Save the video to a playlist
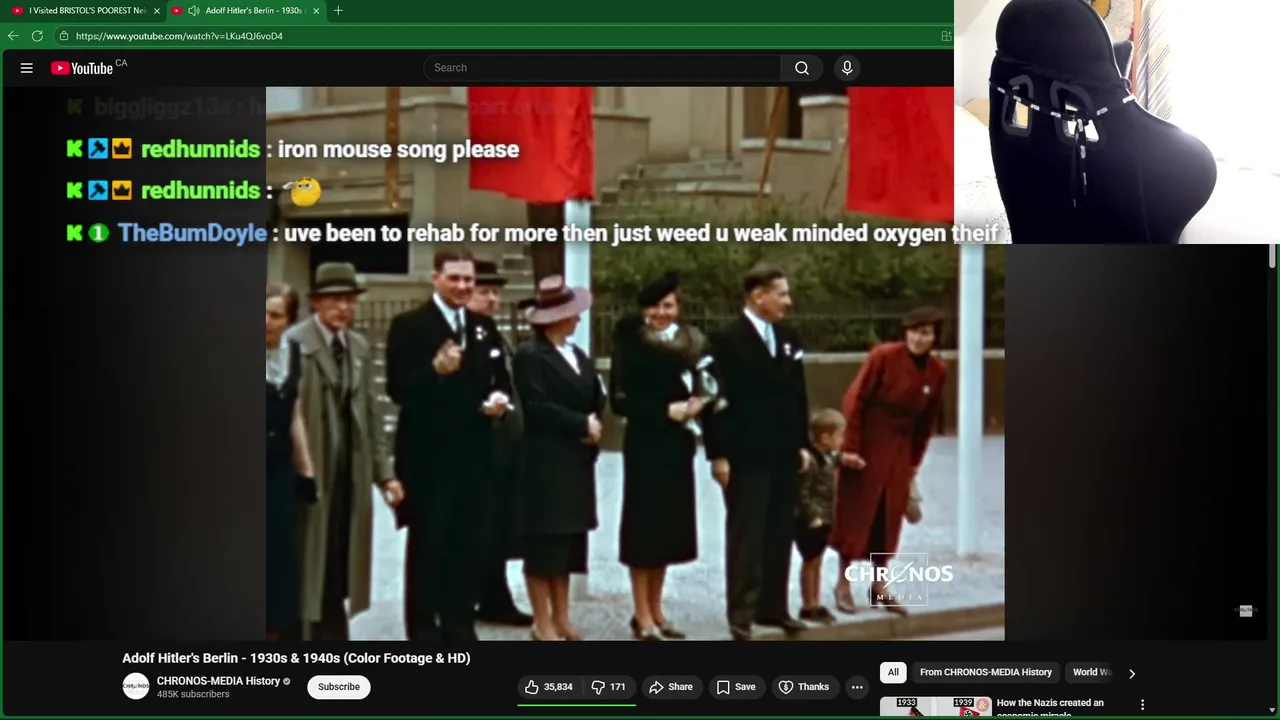 tap(736, 687)
